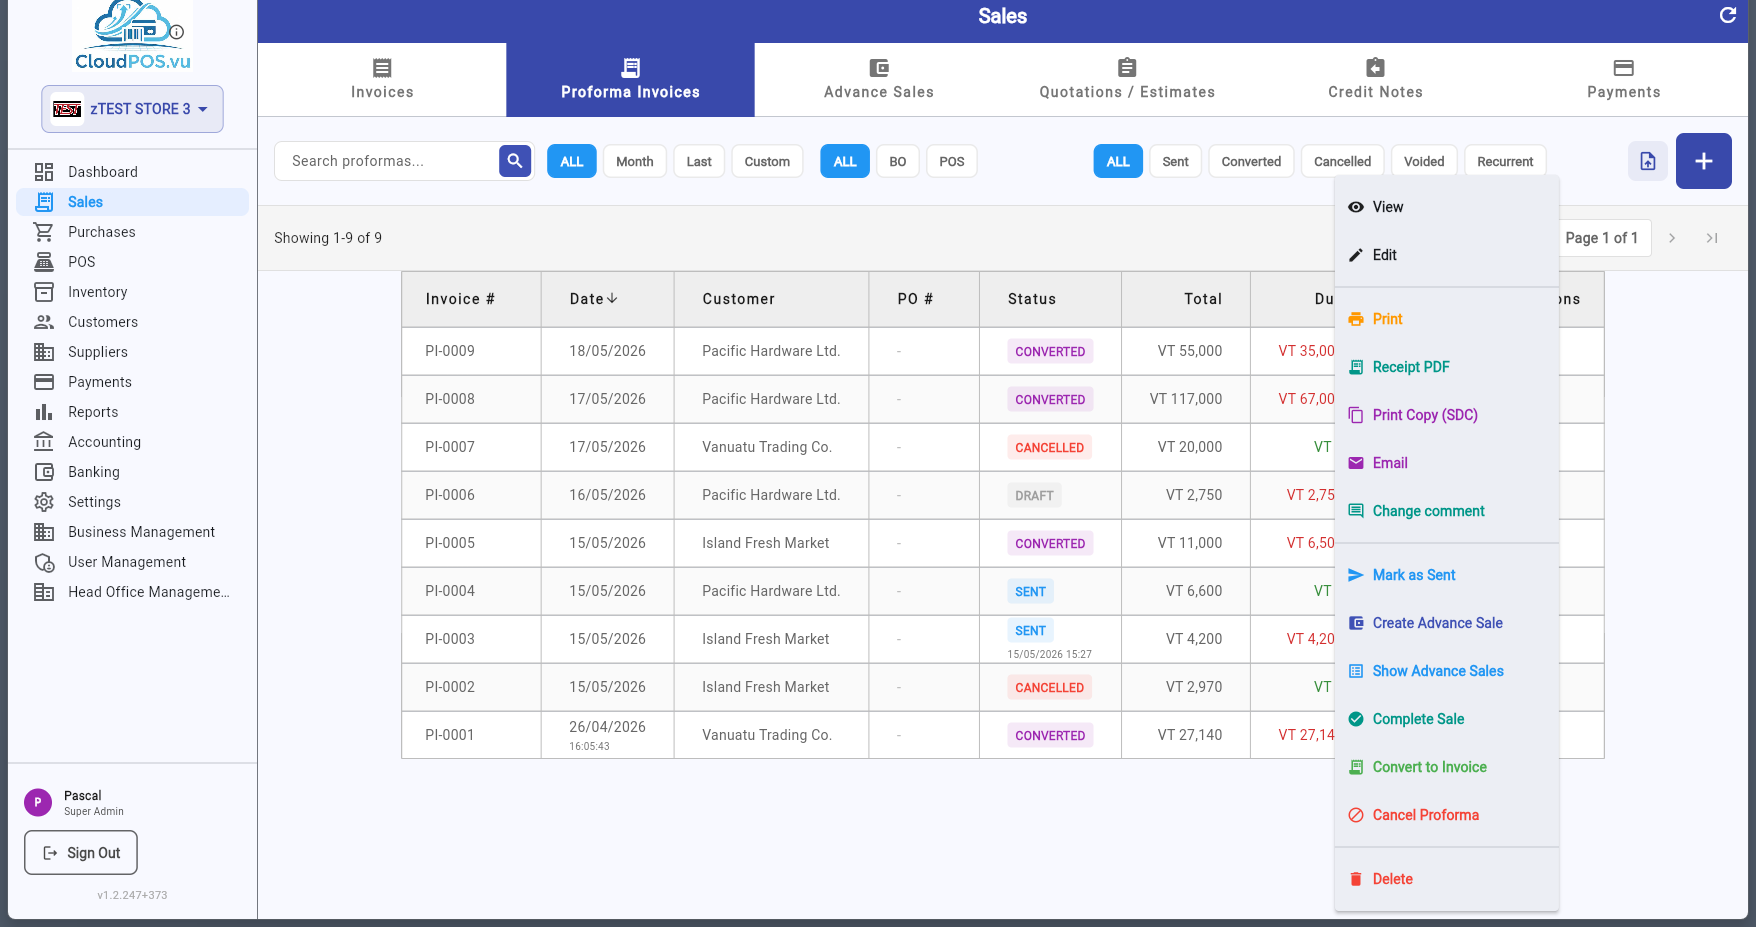The width and height of the screenshot is (1756, 927).
Task: Jump to last page arrow
Action: 1711,238
